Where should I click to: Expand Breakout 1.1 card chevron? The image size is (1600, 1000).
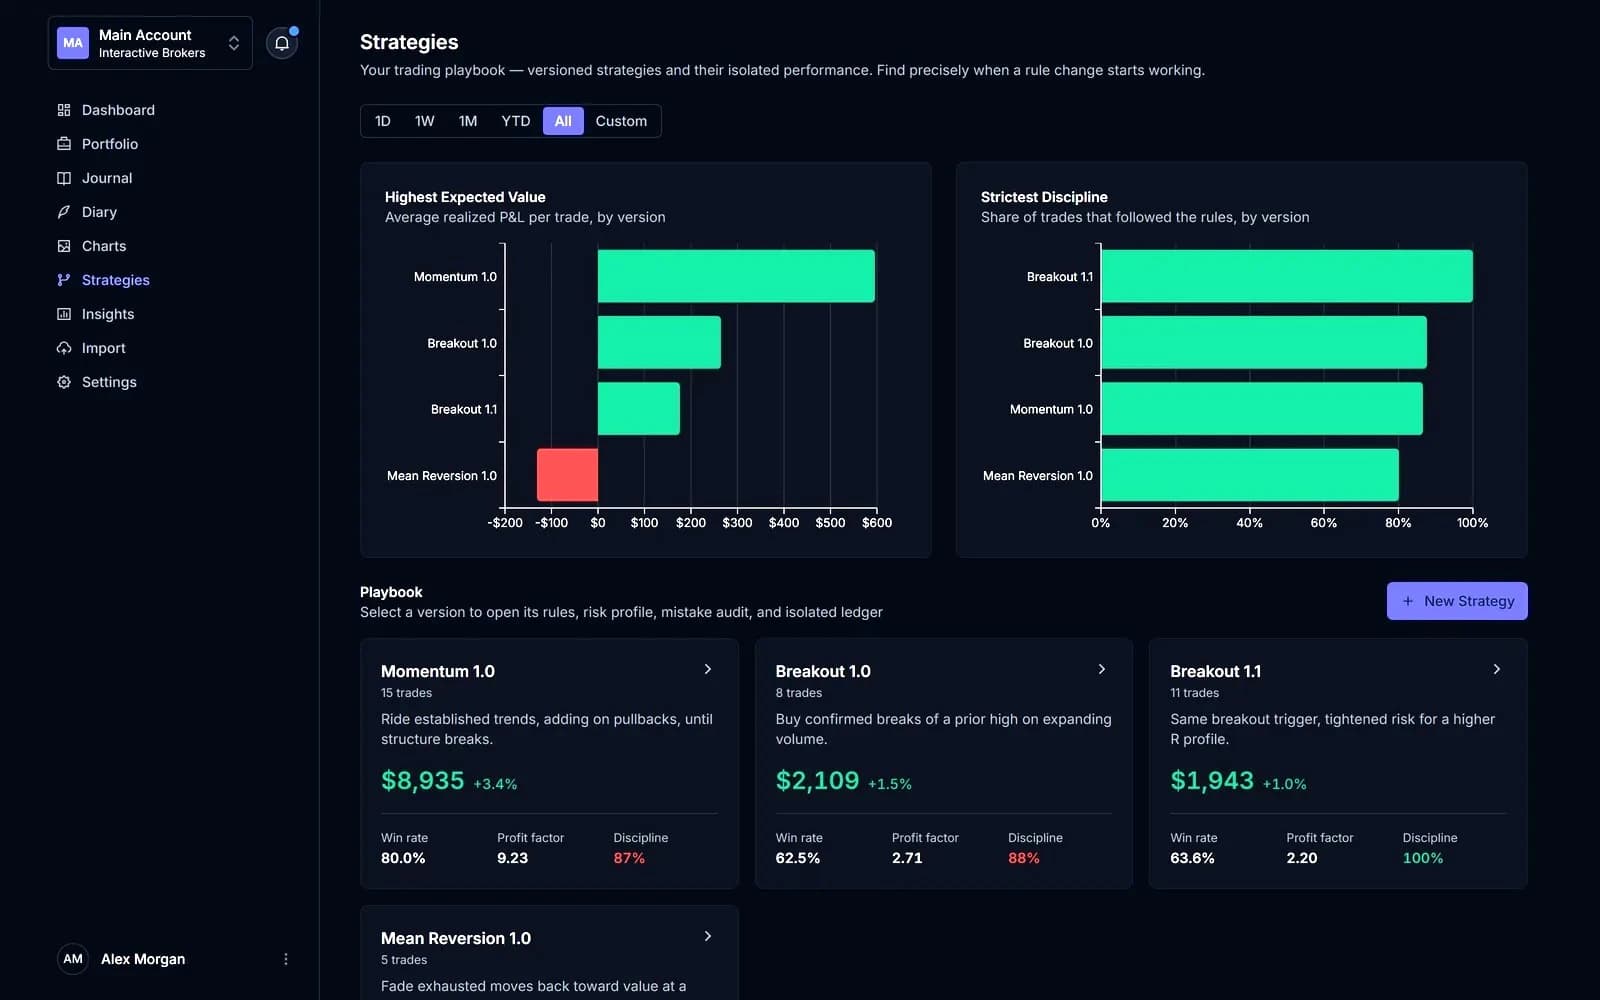(1497, 669)
